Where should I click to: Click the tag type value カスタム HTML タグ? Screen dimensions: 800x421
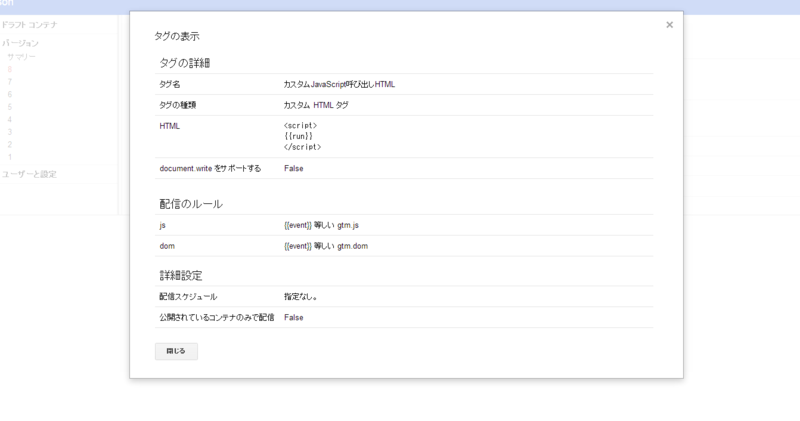pos(316,105)
